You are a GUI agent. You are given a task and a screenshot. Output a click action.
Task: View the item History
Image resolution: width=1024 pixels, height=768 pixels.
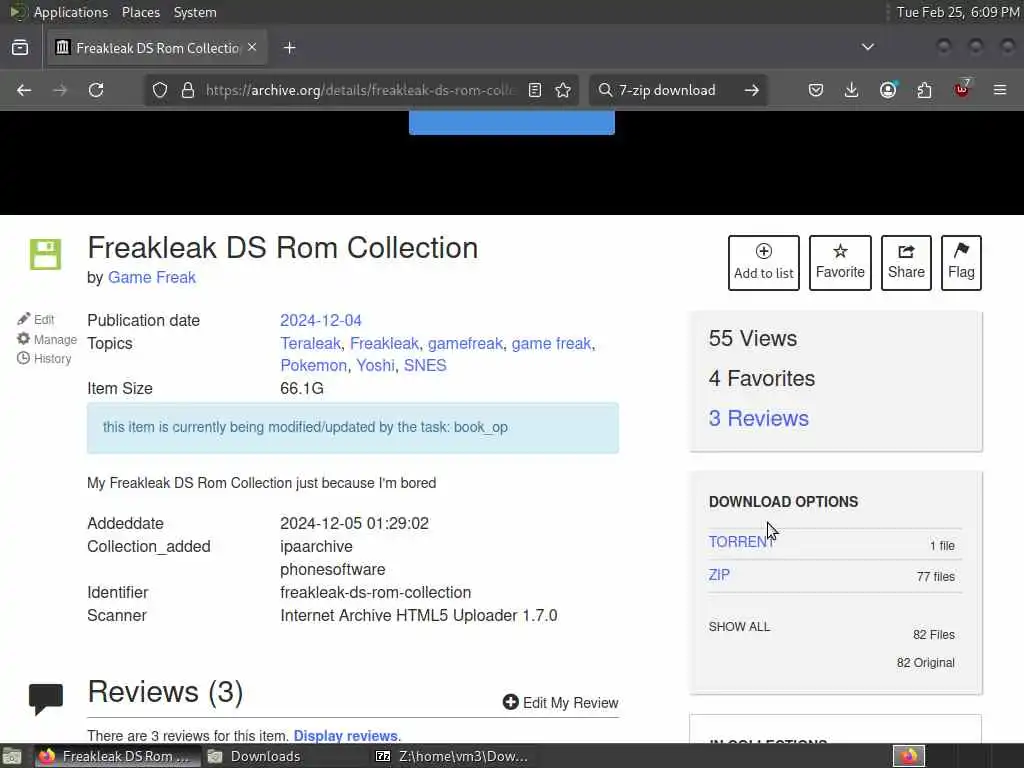pyautogui.click(x=44, y=359)
